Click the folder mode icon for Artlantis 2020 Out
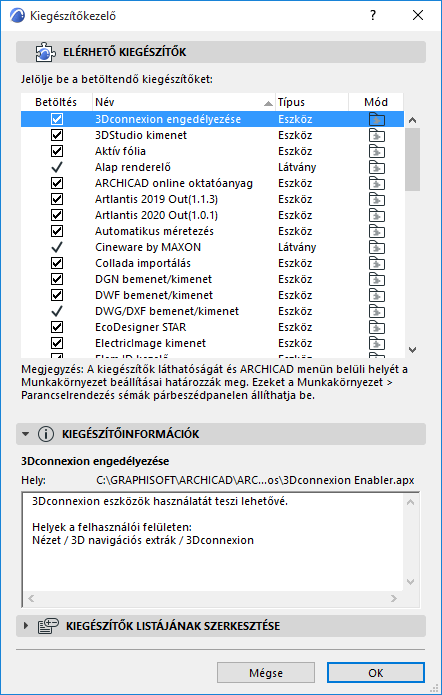Image resolution: width=442 pixels, height=695 pixels. click(x=376, y=215)
